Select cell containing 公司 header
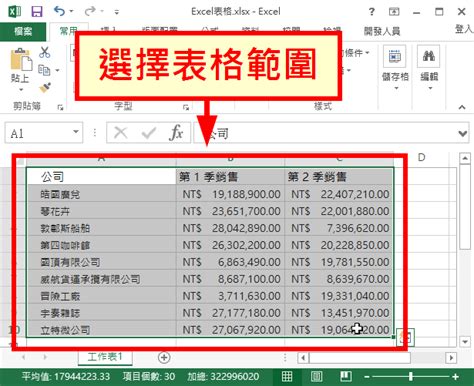This screenshot has width=474, height=386. pyautogui.click(x=101, y=176)
